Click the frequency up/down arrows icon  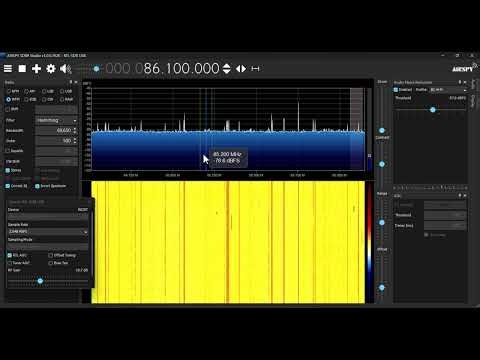click(226, 69)
